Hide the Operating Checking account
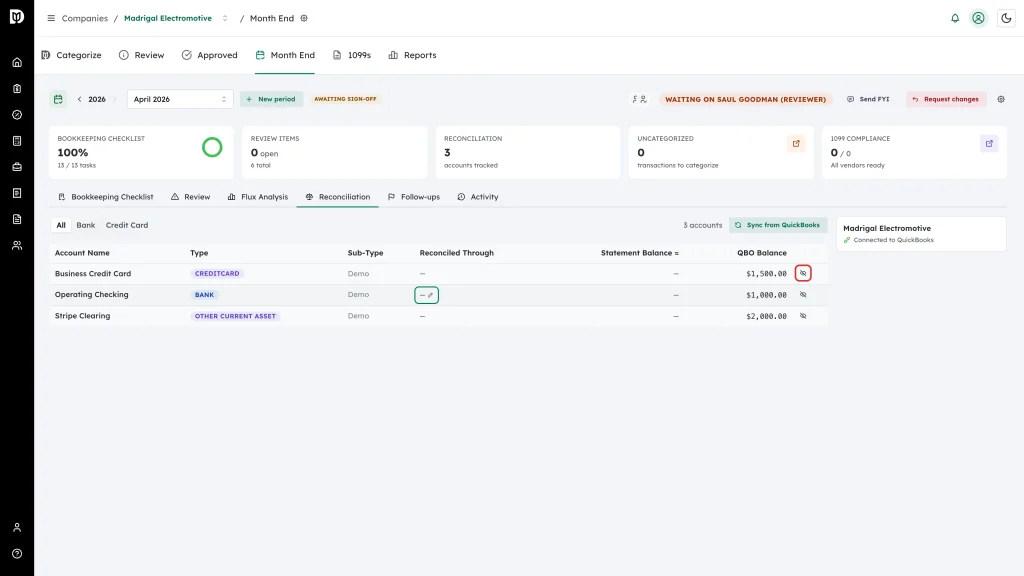The image size is (1024, 576). tap(803, 295)
